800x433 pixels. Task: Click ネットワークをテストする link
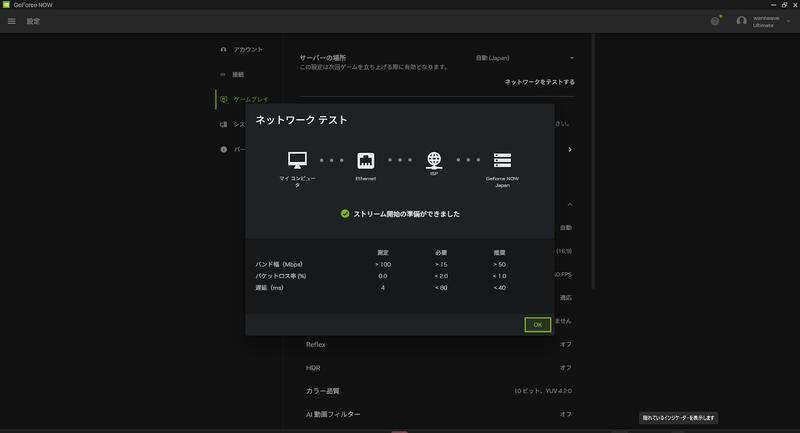pyautogui.click(x=540, y=82)
